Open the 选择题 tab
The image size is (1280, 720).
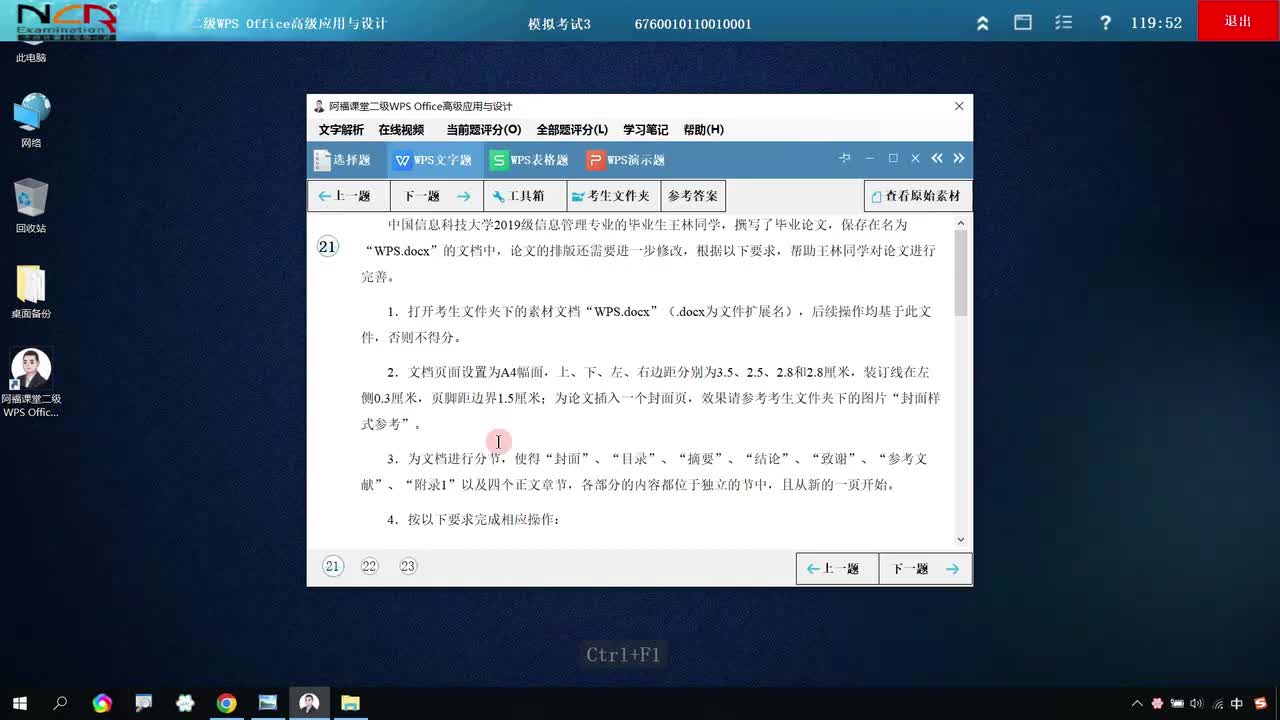(x=342, y=160)
